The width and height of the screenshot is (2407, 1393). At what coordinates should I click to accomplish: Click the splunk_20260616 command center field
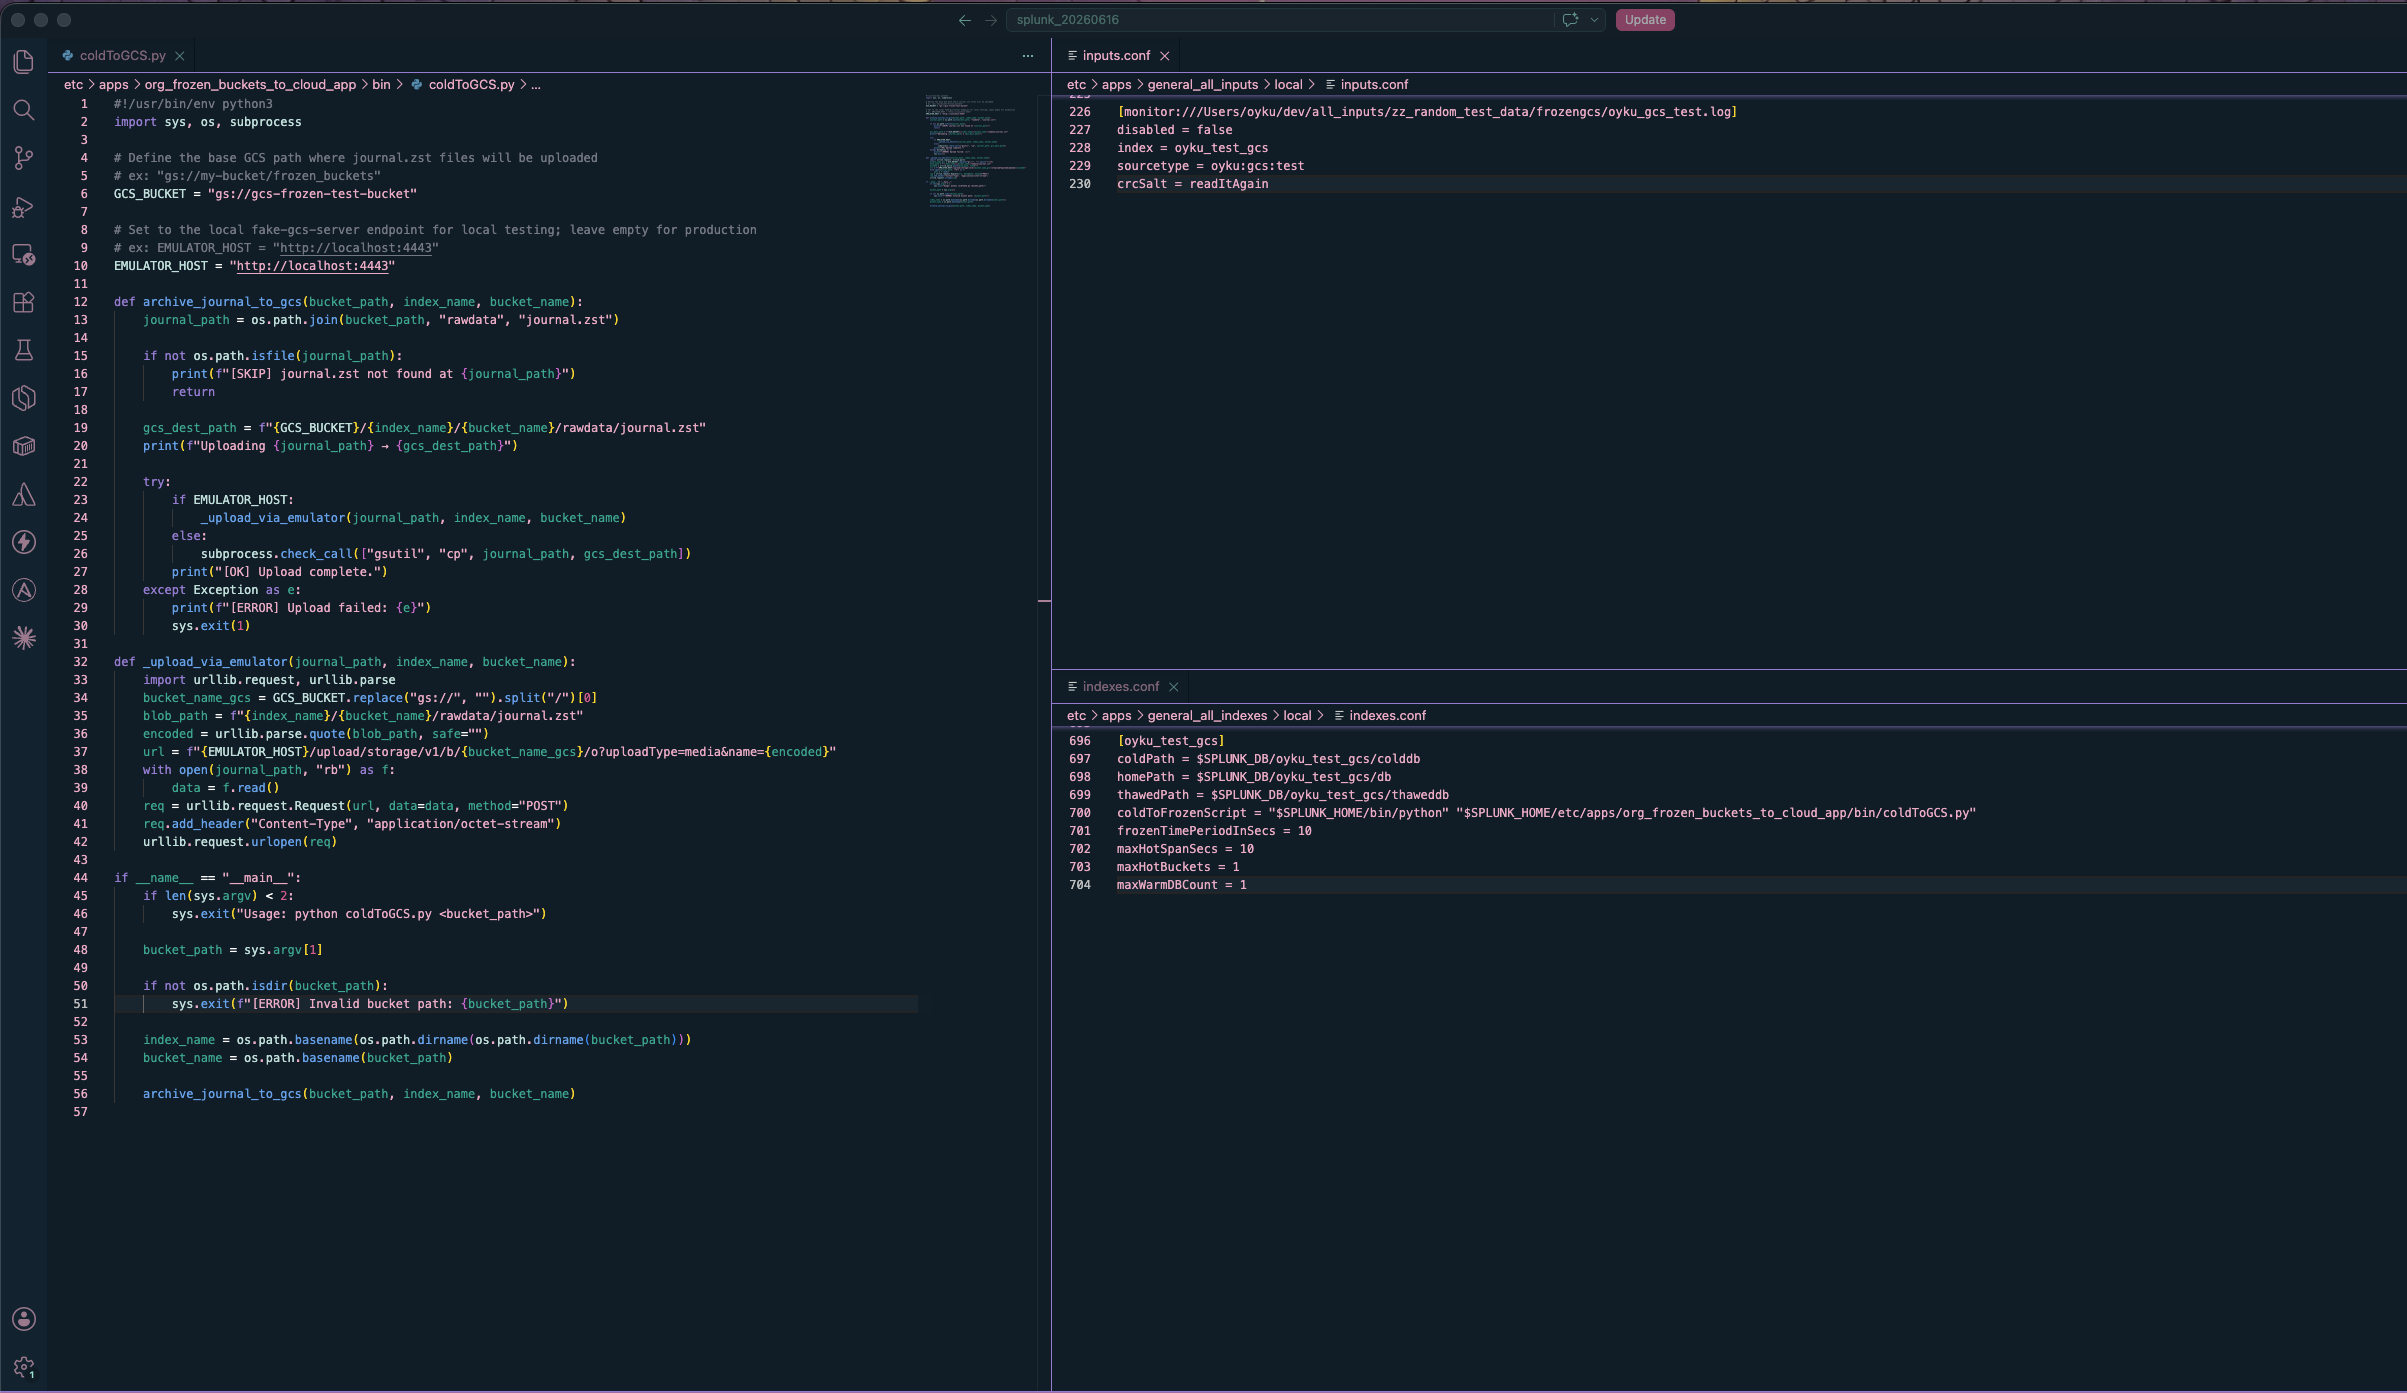click(1280, 20)
